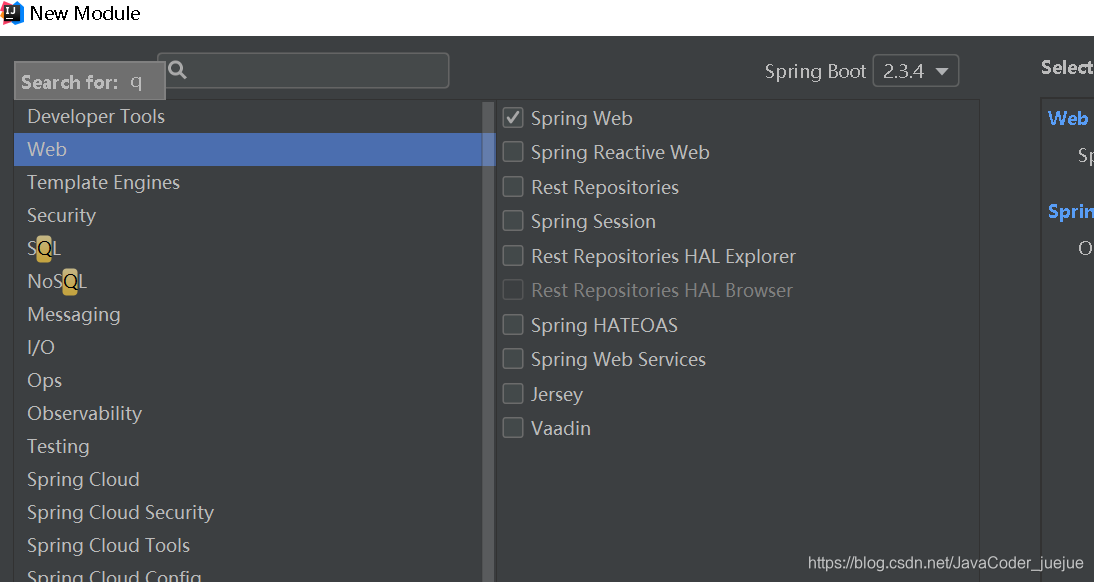This screenshot has height=582, width=1094.
Task: Check the Rest Repositories checkbox
Action: 513,186
